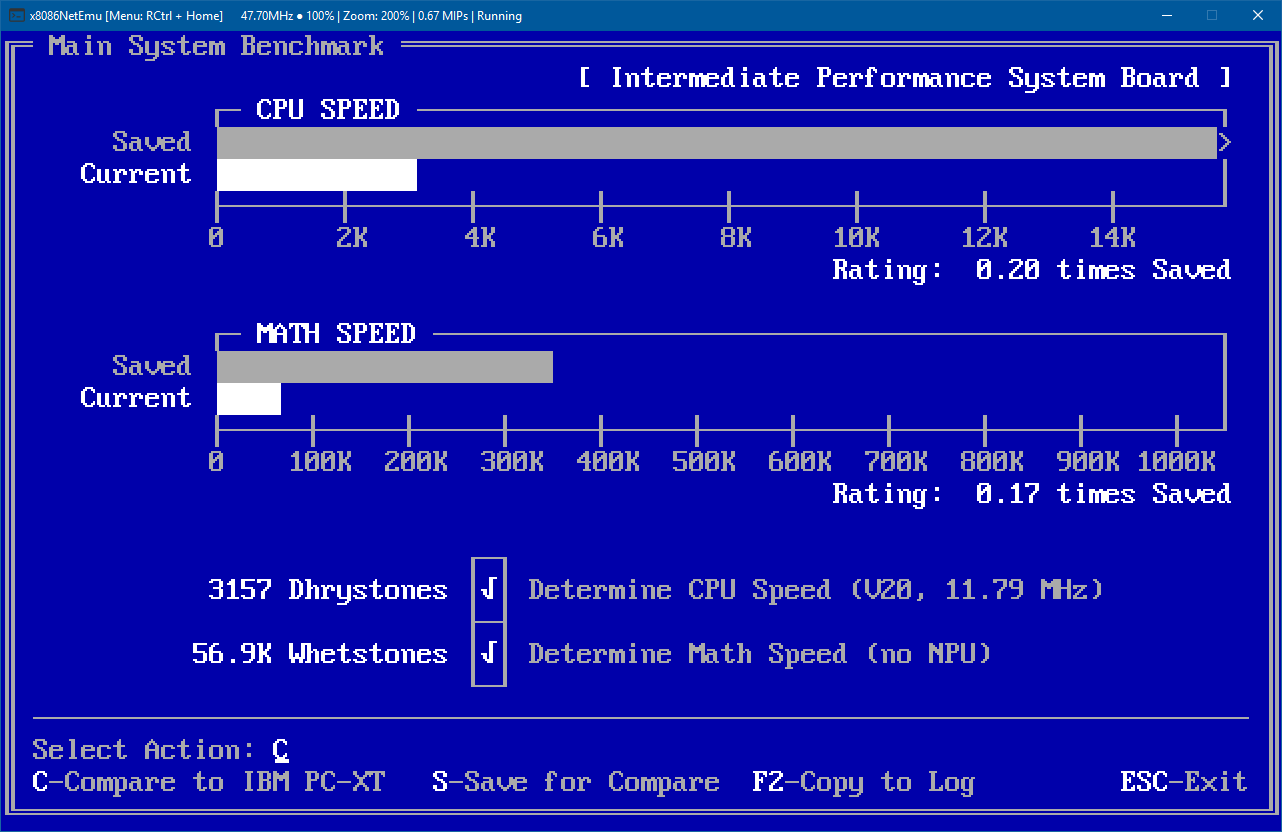
Task: Click the CPU Rating 0.20 times Saved text
Action: (x=1031, y=270)
